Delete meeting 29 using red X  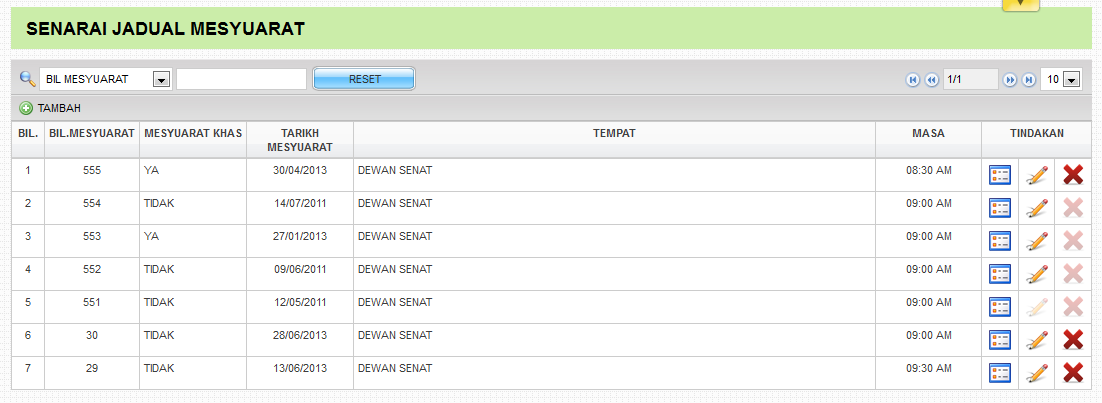(x=1073, y=373)
